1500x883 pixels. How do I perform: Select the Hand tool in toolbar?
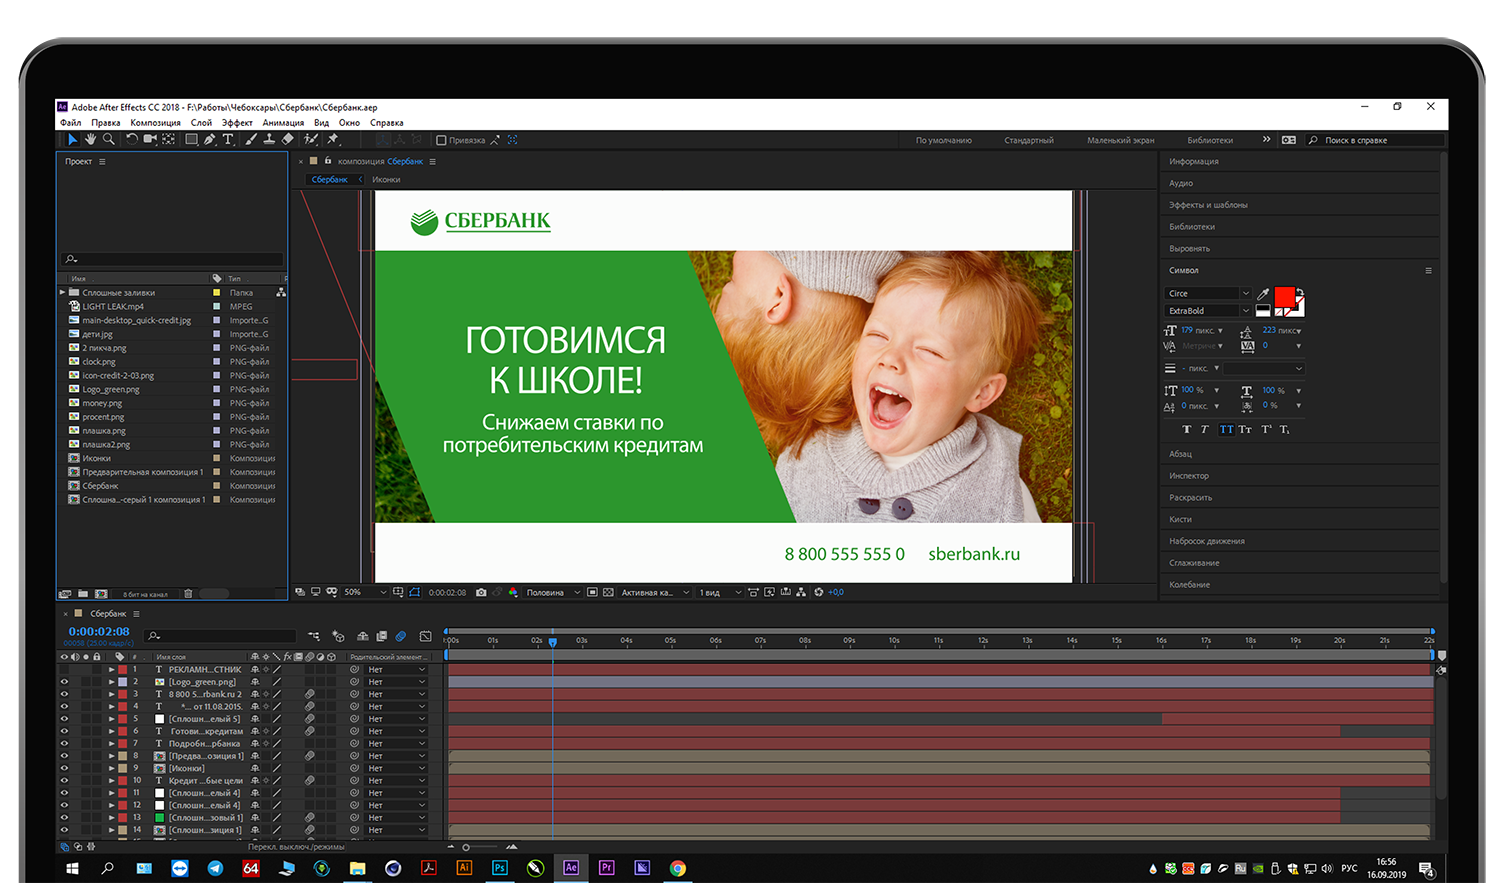(90, 140)
